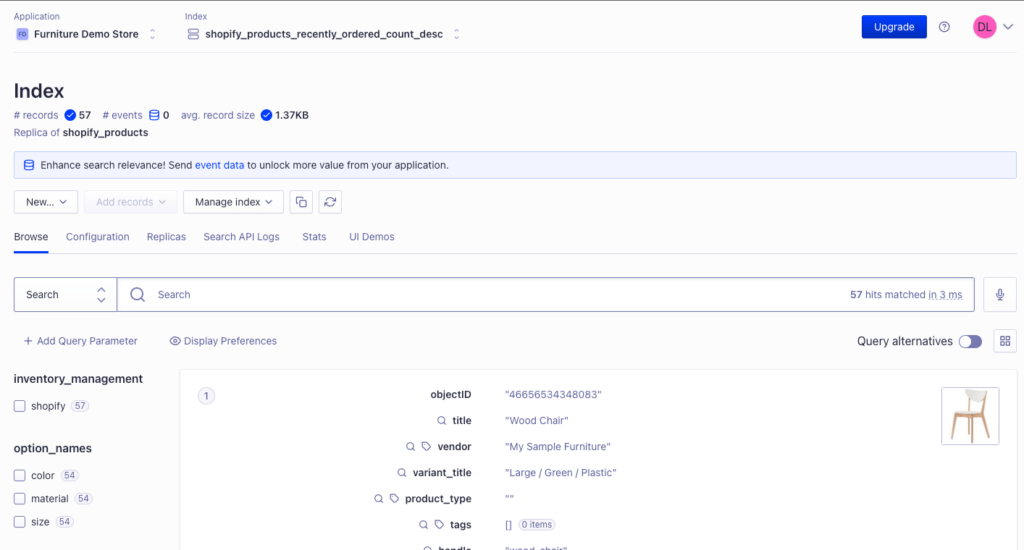
Task: Click the magnifier icon beside variant_title
Action: 402,473
